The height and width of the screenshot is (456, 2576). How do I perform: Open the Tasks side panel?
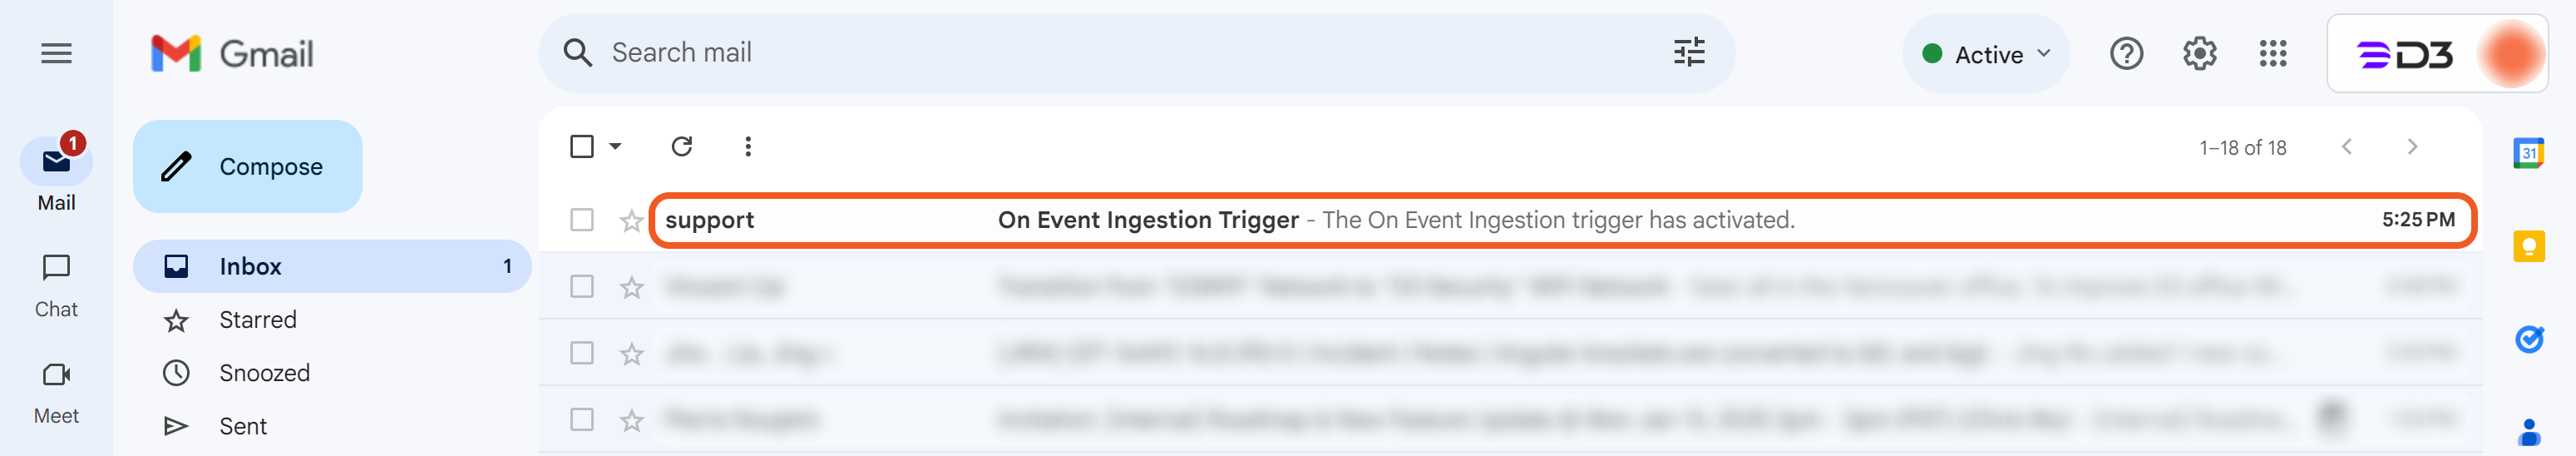(2528, 340)
